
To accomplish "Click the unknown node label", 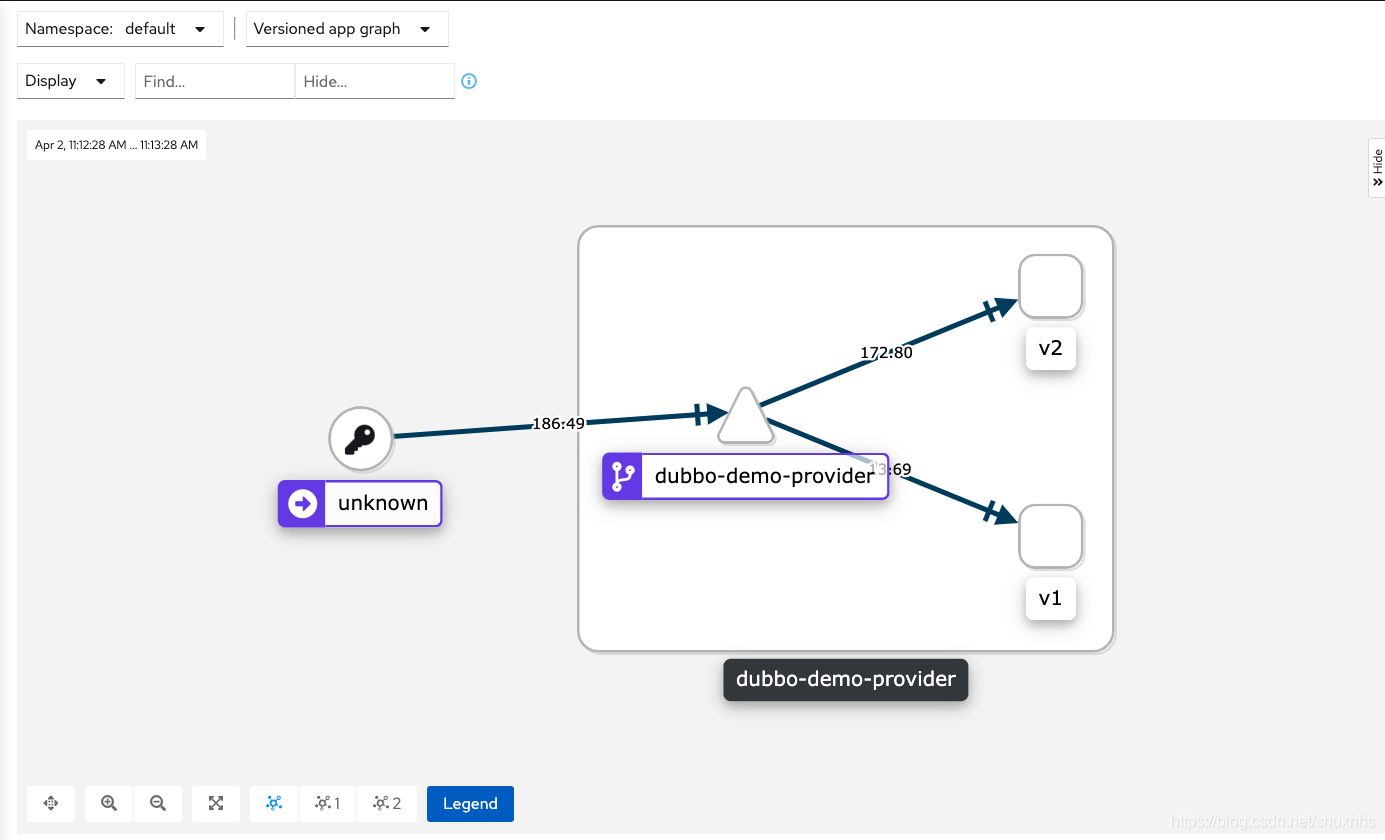I will (360, 503).
